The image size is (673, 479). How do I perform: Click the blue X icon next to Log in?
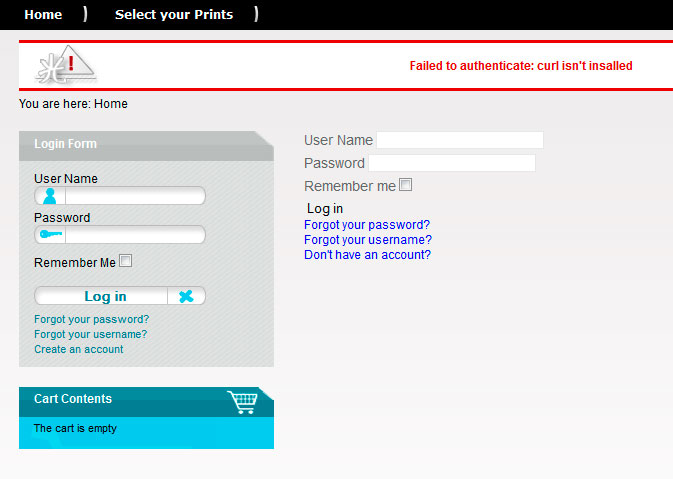[186, 296]
